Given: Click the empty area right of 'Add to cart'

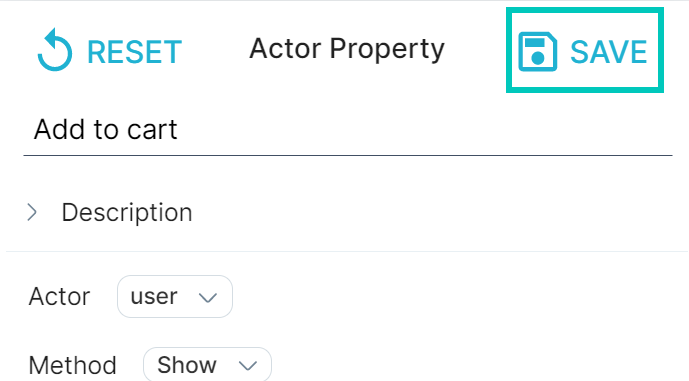Looking at the screenshot, I should point(422,130).
